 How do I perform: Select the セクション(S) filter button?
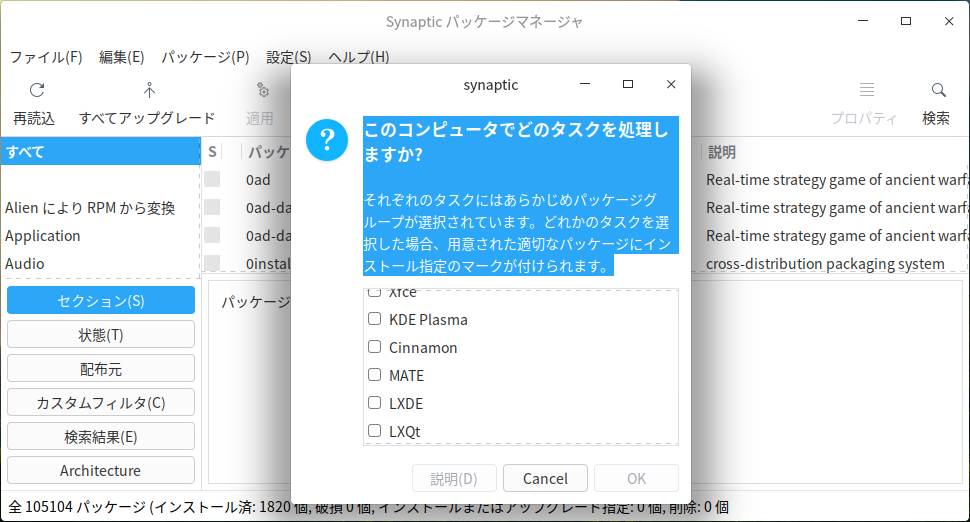(x=101, y=301)
